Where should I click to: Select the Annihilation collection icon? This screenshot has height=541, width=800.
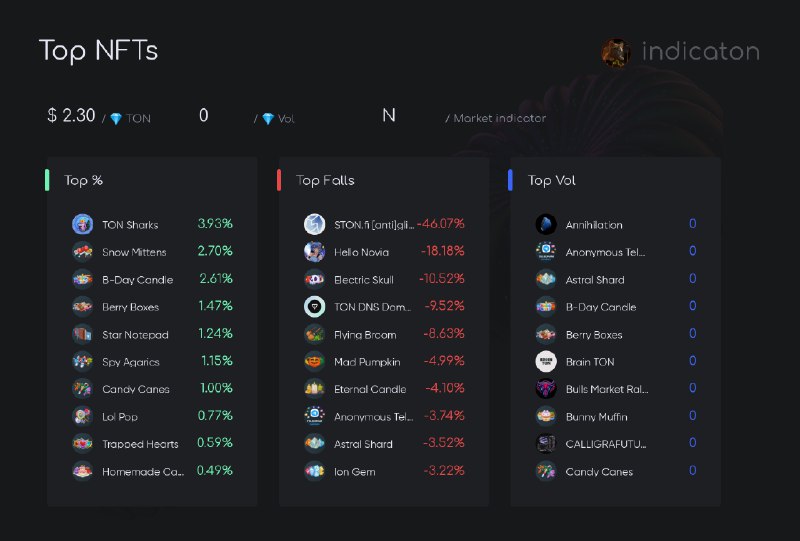pyautogui.click(x=546, y=224)
